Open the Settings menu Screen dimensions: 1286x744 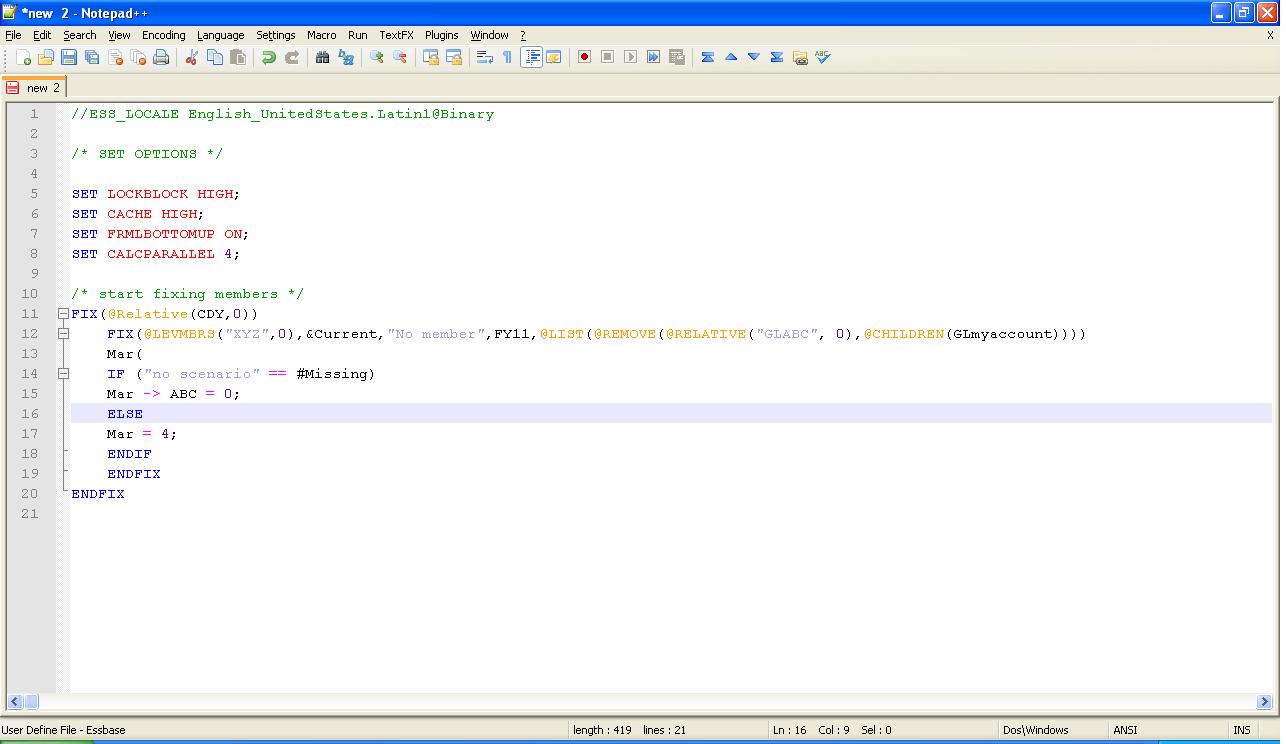275,35
